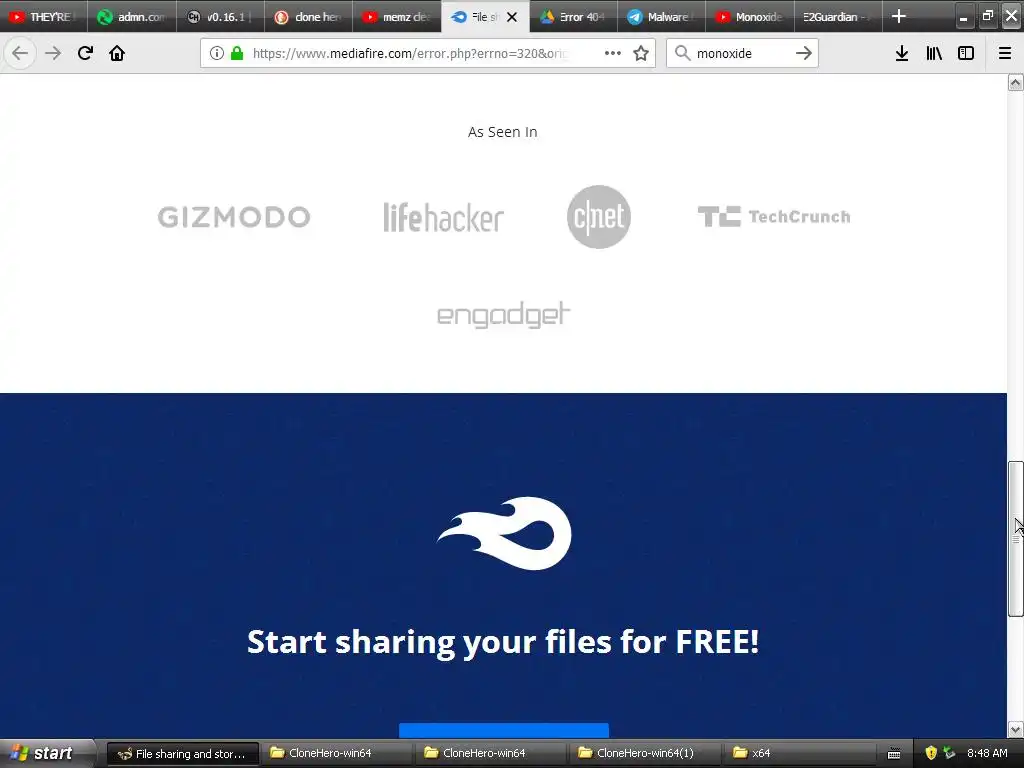Go back to the previous page

[20, 54]
